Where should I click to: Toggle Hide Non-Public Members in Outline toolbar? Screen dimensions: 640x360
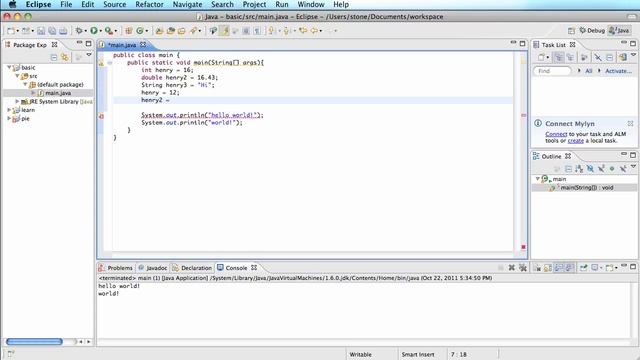coord(612,168)
